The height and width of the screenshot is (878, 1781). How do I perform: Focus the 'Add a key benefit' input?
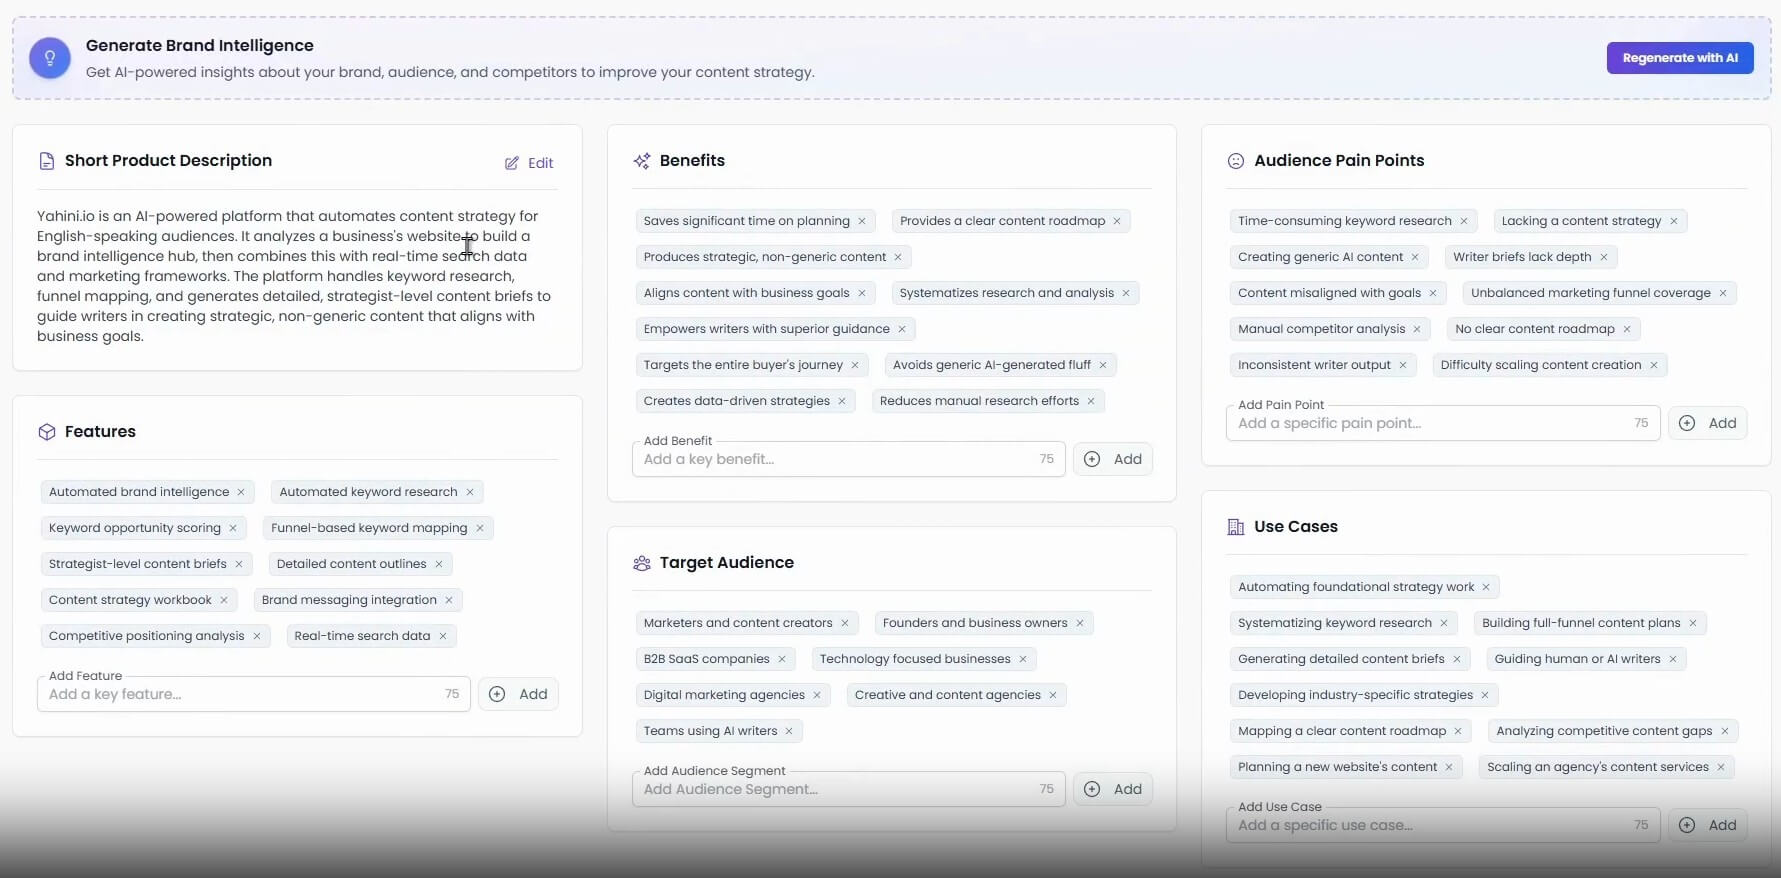[848, 459]
